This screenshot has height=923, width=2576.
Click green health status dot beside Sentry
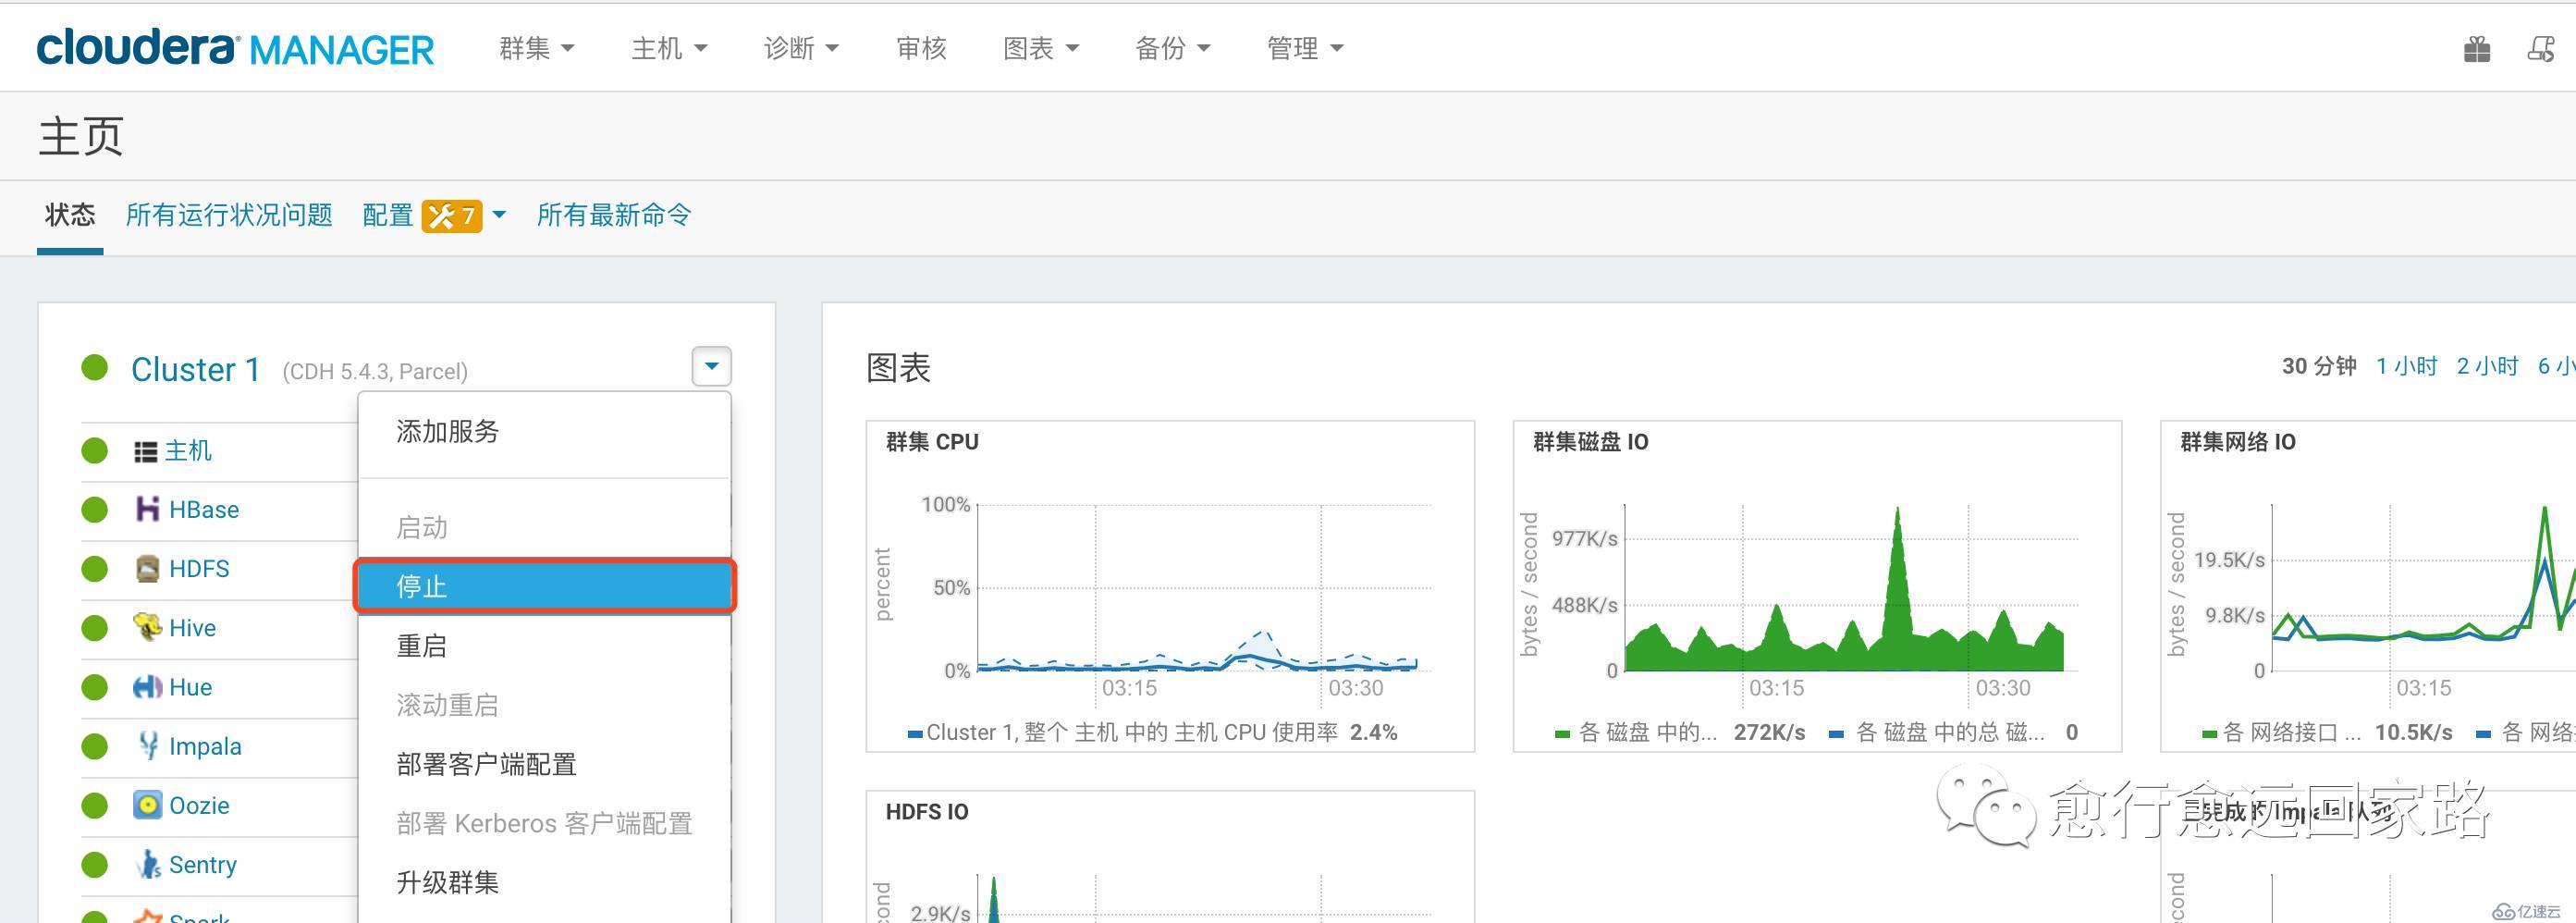pos(95,864)
